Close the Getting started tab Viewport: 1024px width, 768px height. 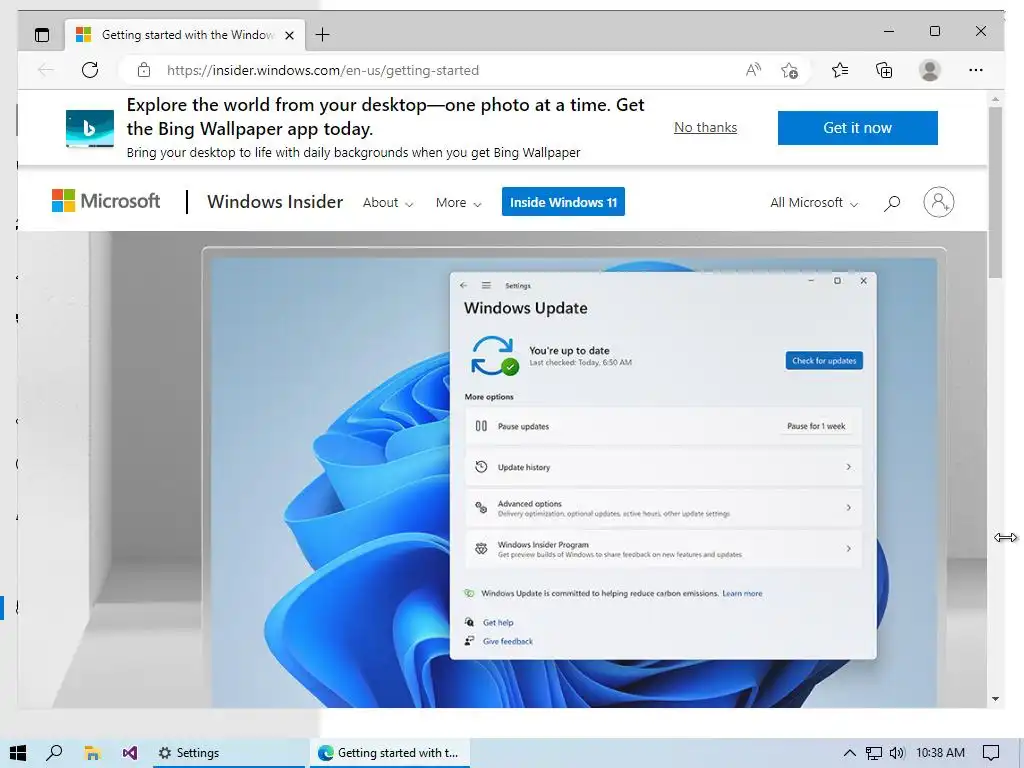tap(289, 35)
